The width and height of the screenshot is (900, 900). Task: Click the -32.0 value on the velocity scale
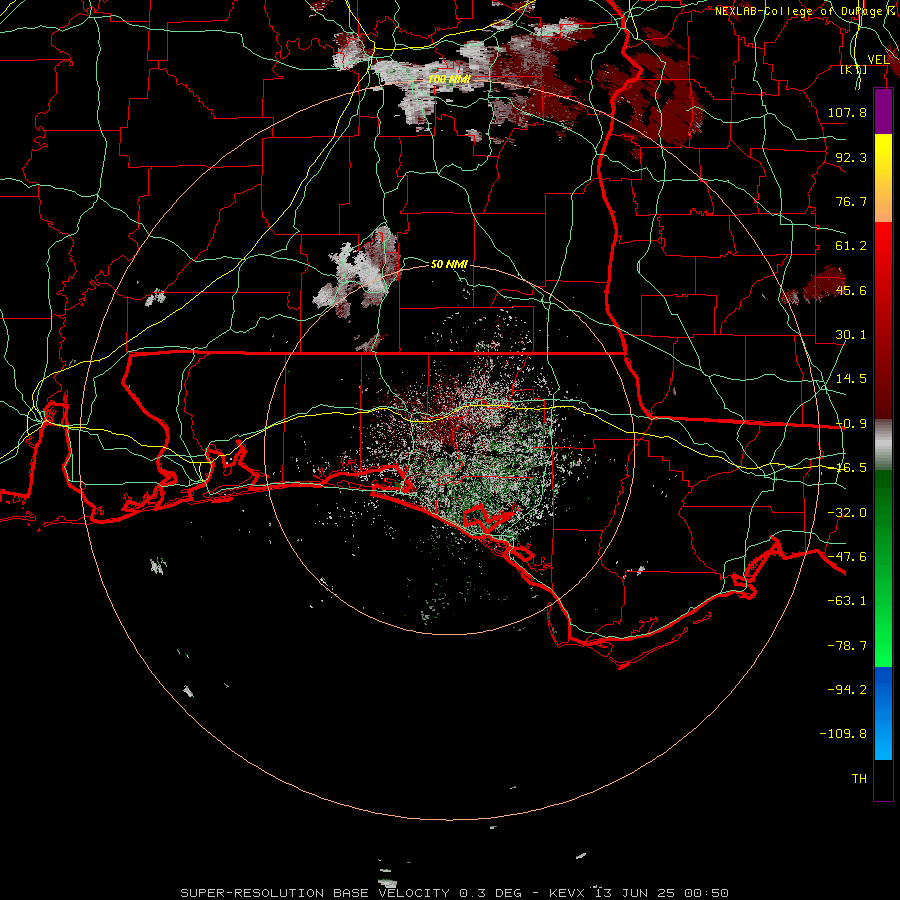click(x=847, y=513)
